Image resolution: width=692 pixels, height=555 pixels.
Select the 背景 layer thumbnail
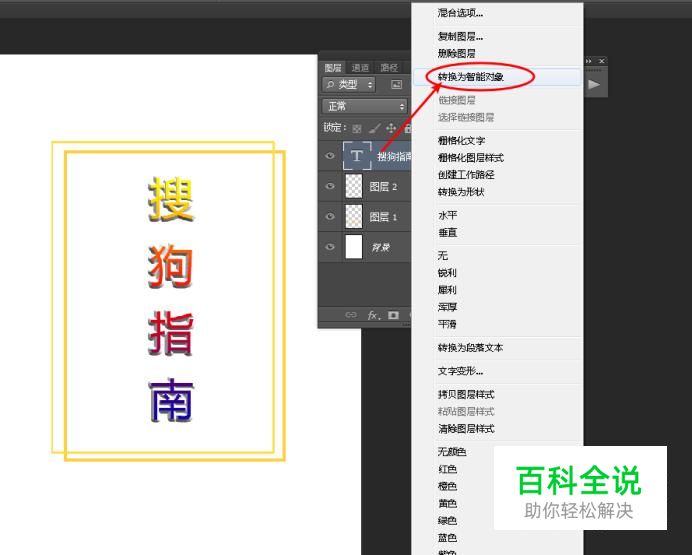point(354,247)
